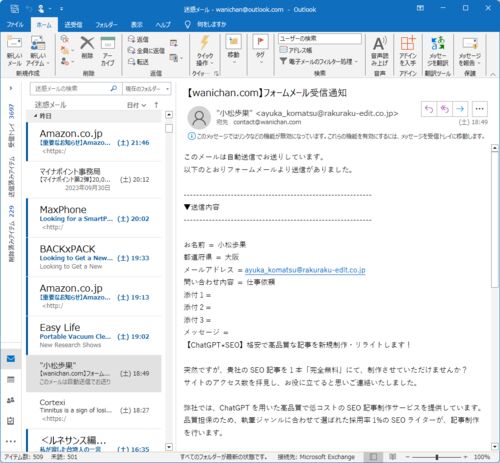Open the Tags flag button
Screen dimensions: 500x463
pos(260,49)
